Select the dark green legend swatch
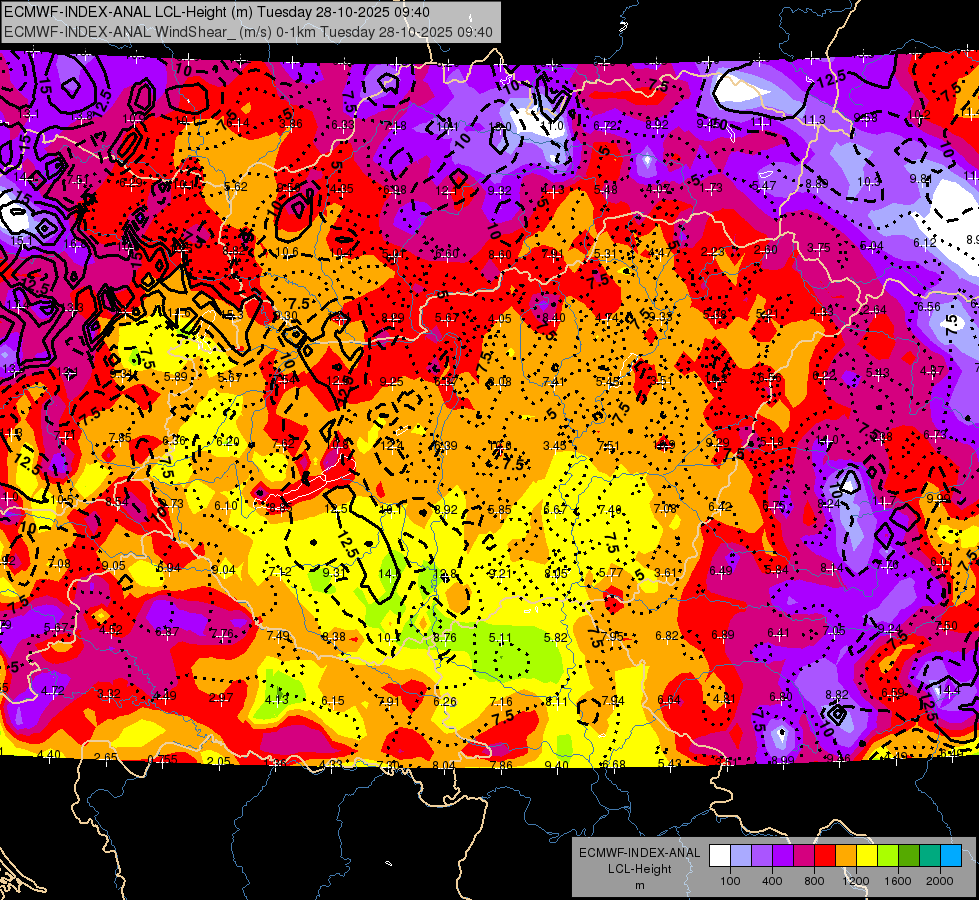 pos(909,856)
